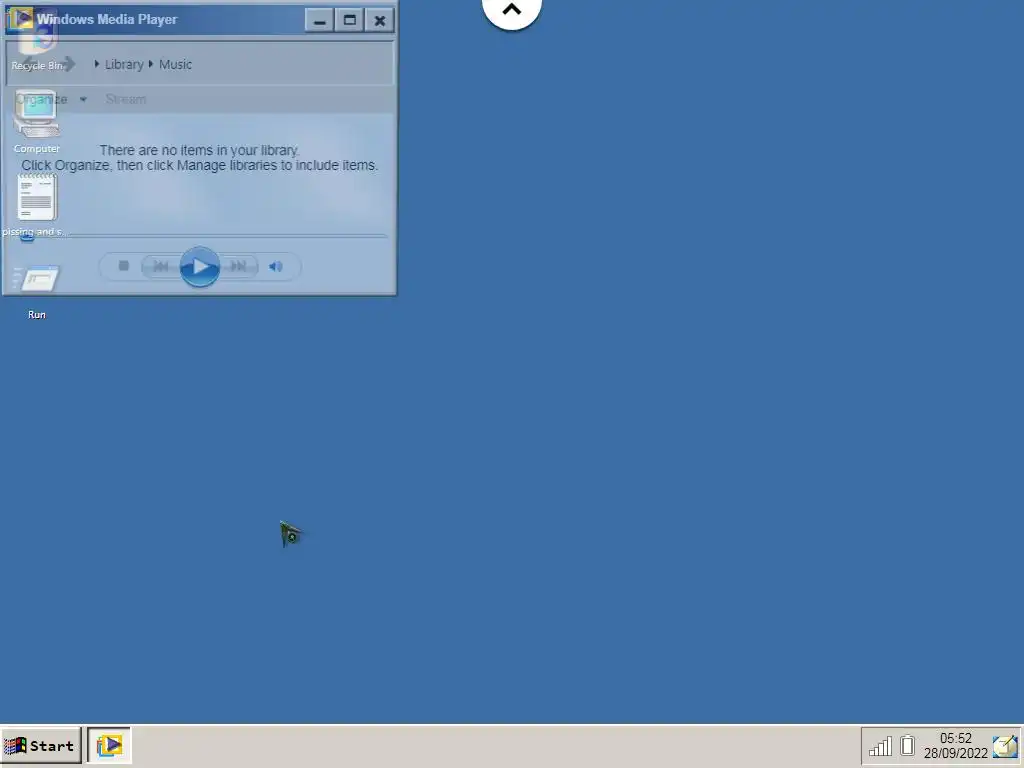The height and width of the screenshot is (768, 1024).
Task: Collapse the top chevron-up handle
Action: coord(511,10)
